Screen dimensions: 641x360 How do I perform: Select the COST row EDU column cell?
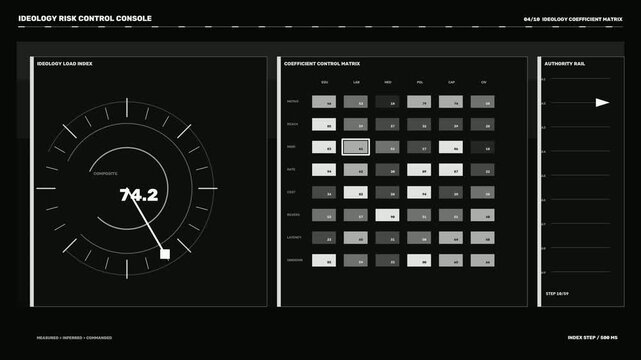coord(324,192)
